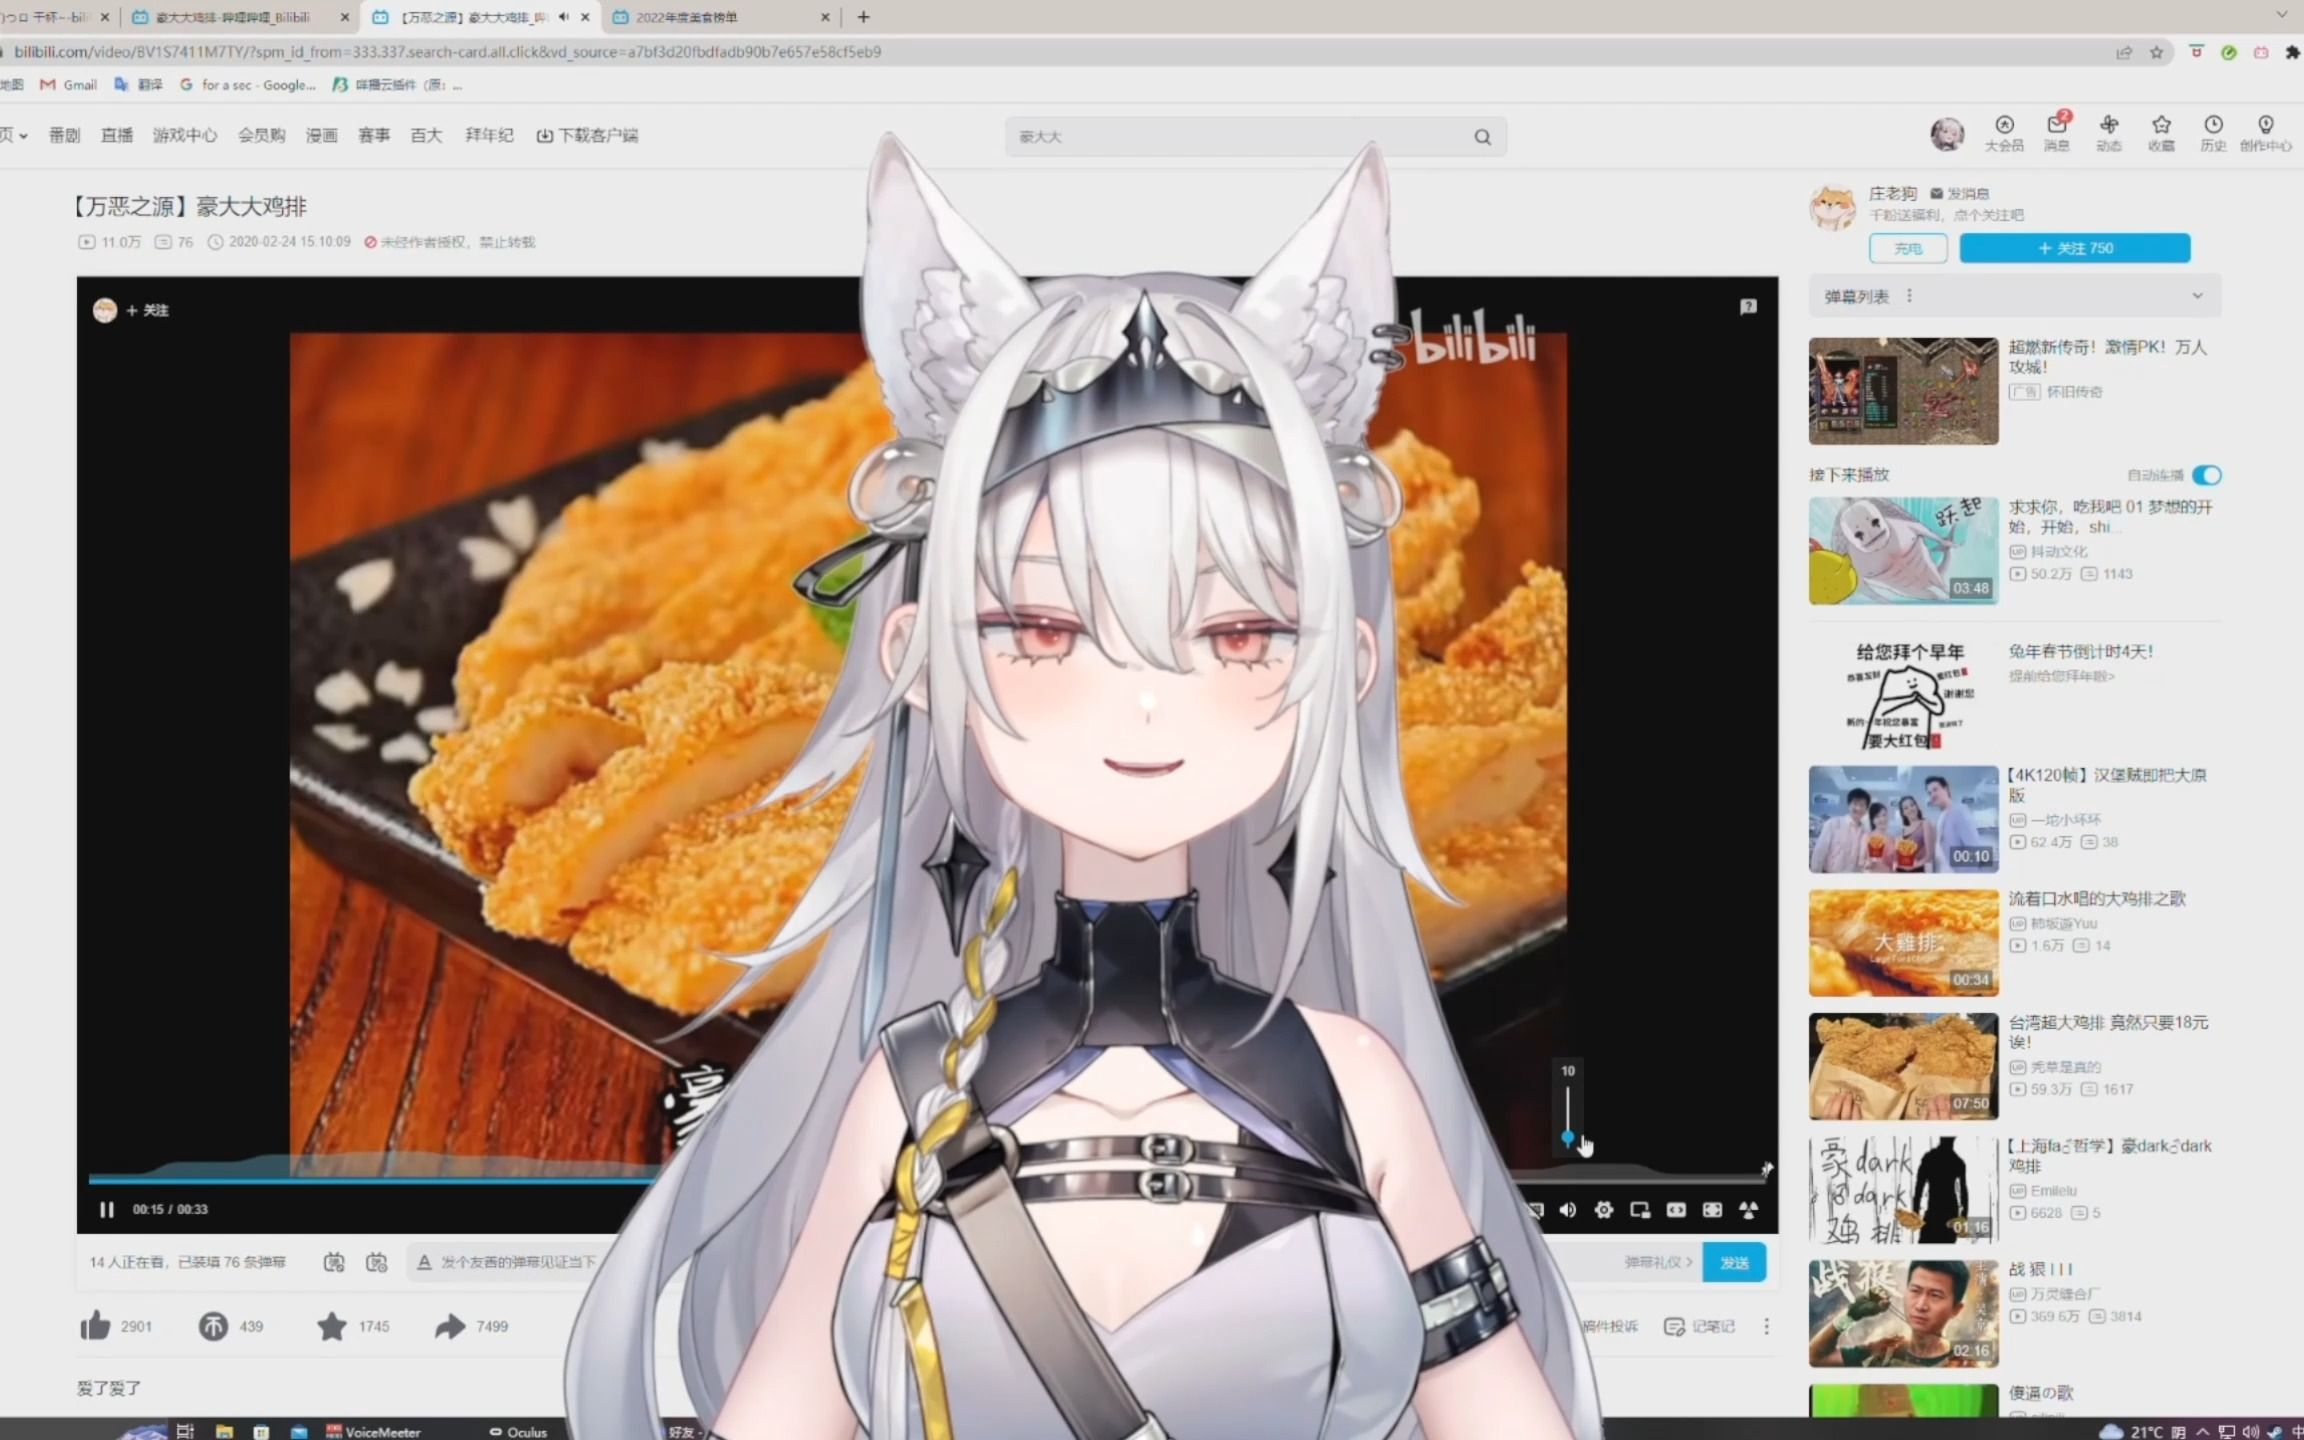The image size is (2304, 1440).
Task: Click 稿件投诉 report link
Action: (x=1610, y=1326)
